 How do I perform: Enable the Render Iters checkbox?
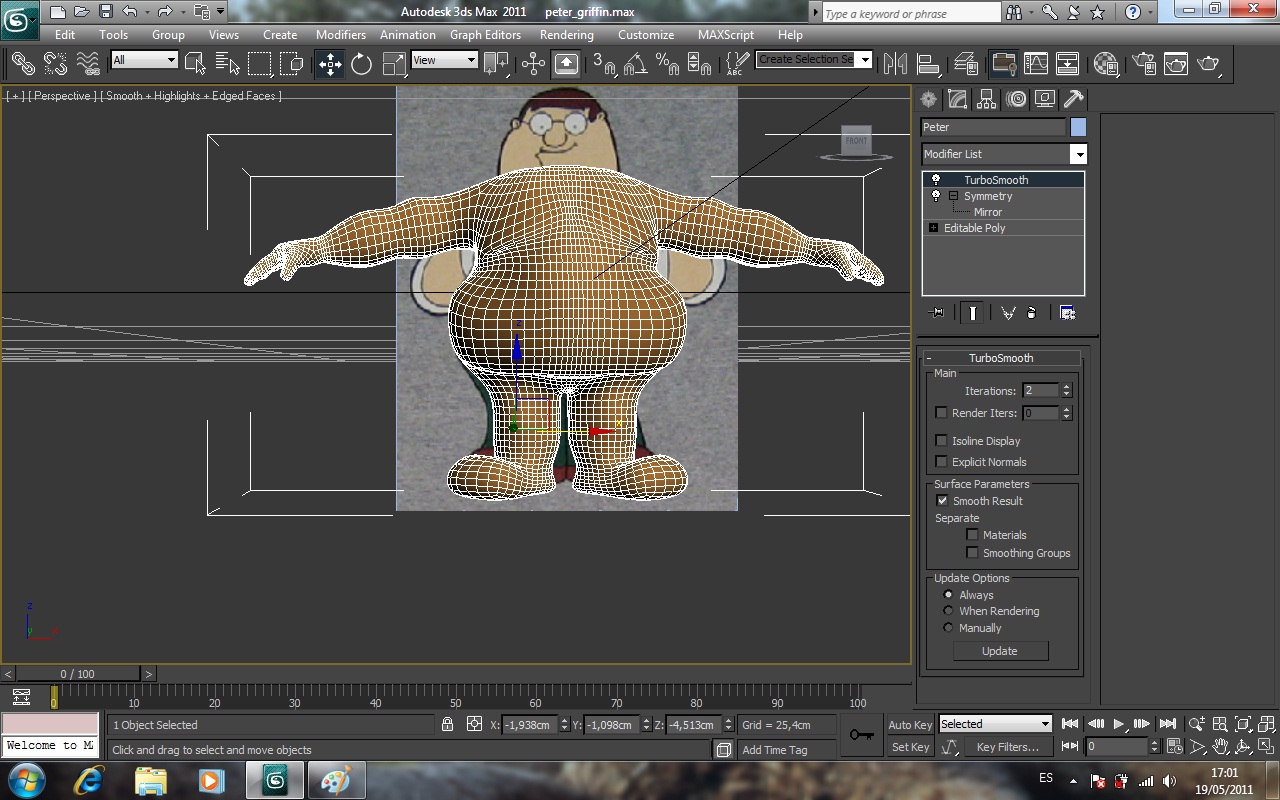pyautogui.click(x=941, y=413)
